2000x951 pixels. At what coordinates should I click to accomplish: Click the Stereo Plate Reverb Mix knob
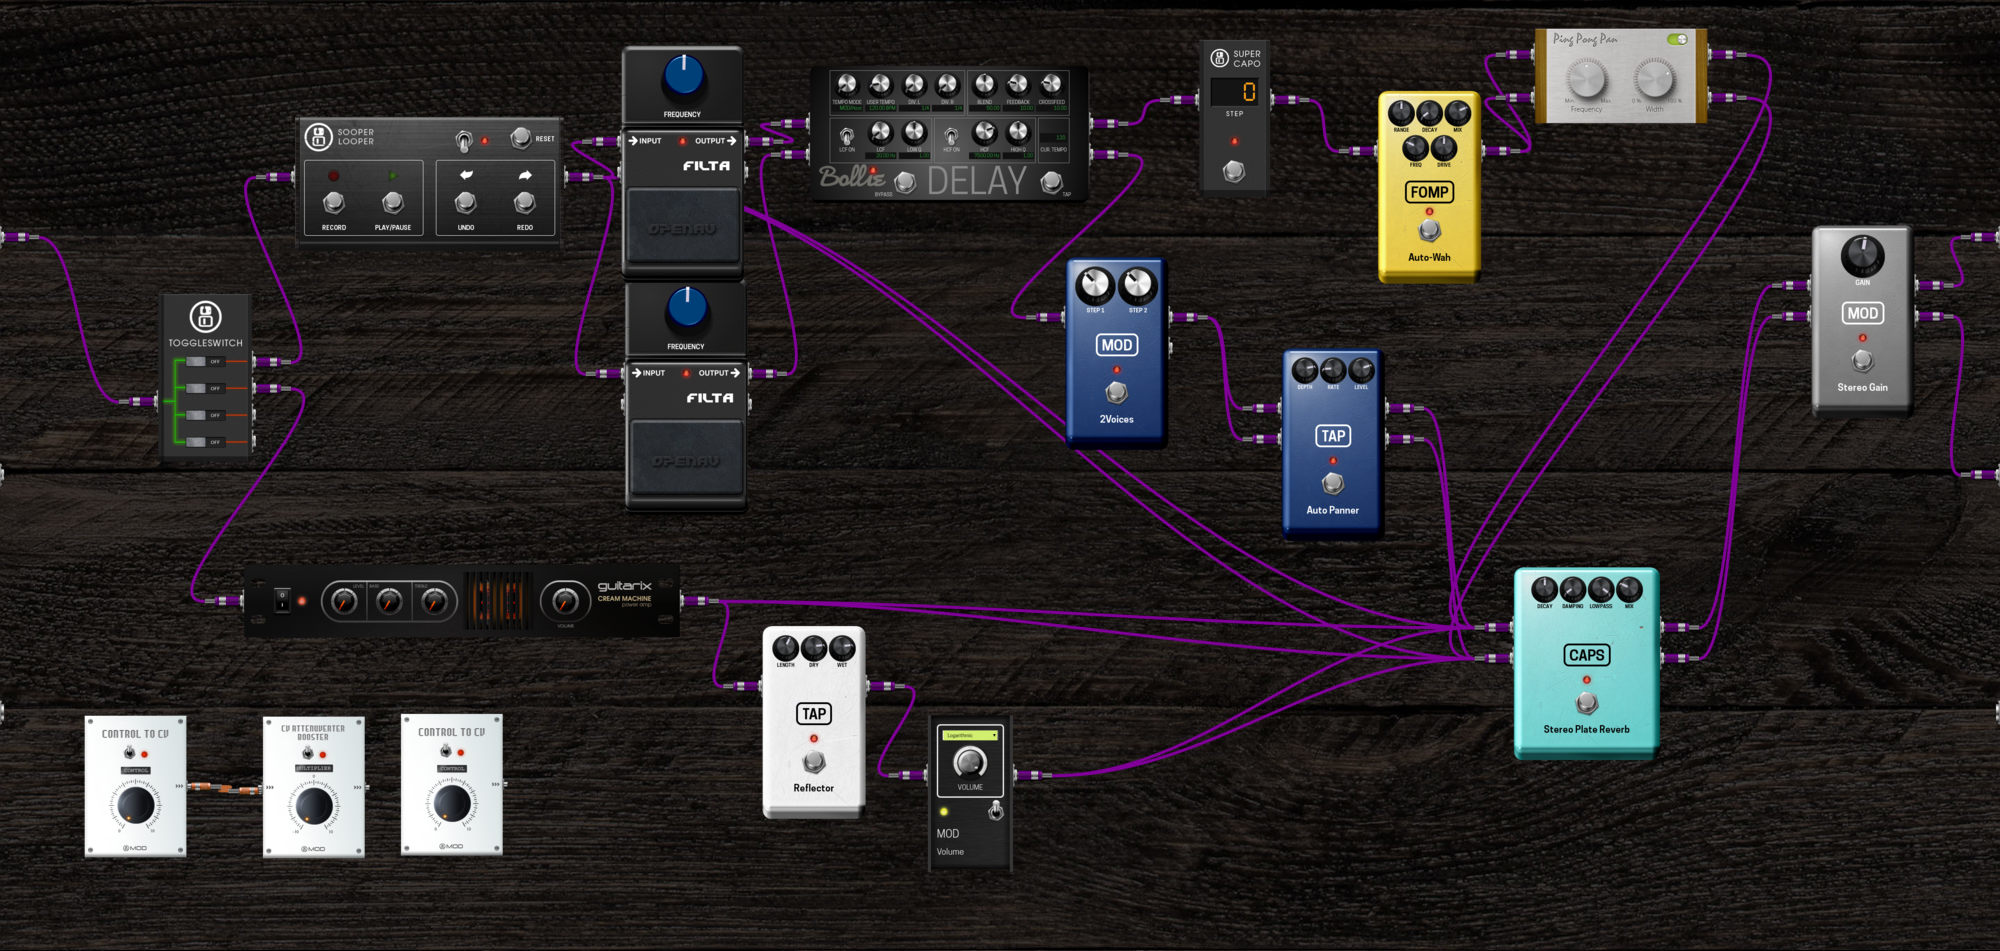pyautogui.click(x=1629, y=589)
